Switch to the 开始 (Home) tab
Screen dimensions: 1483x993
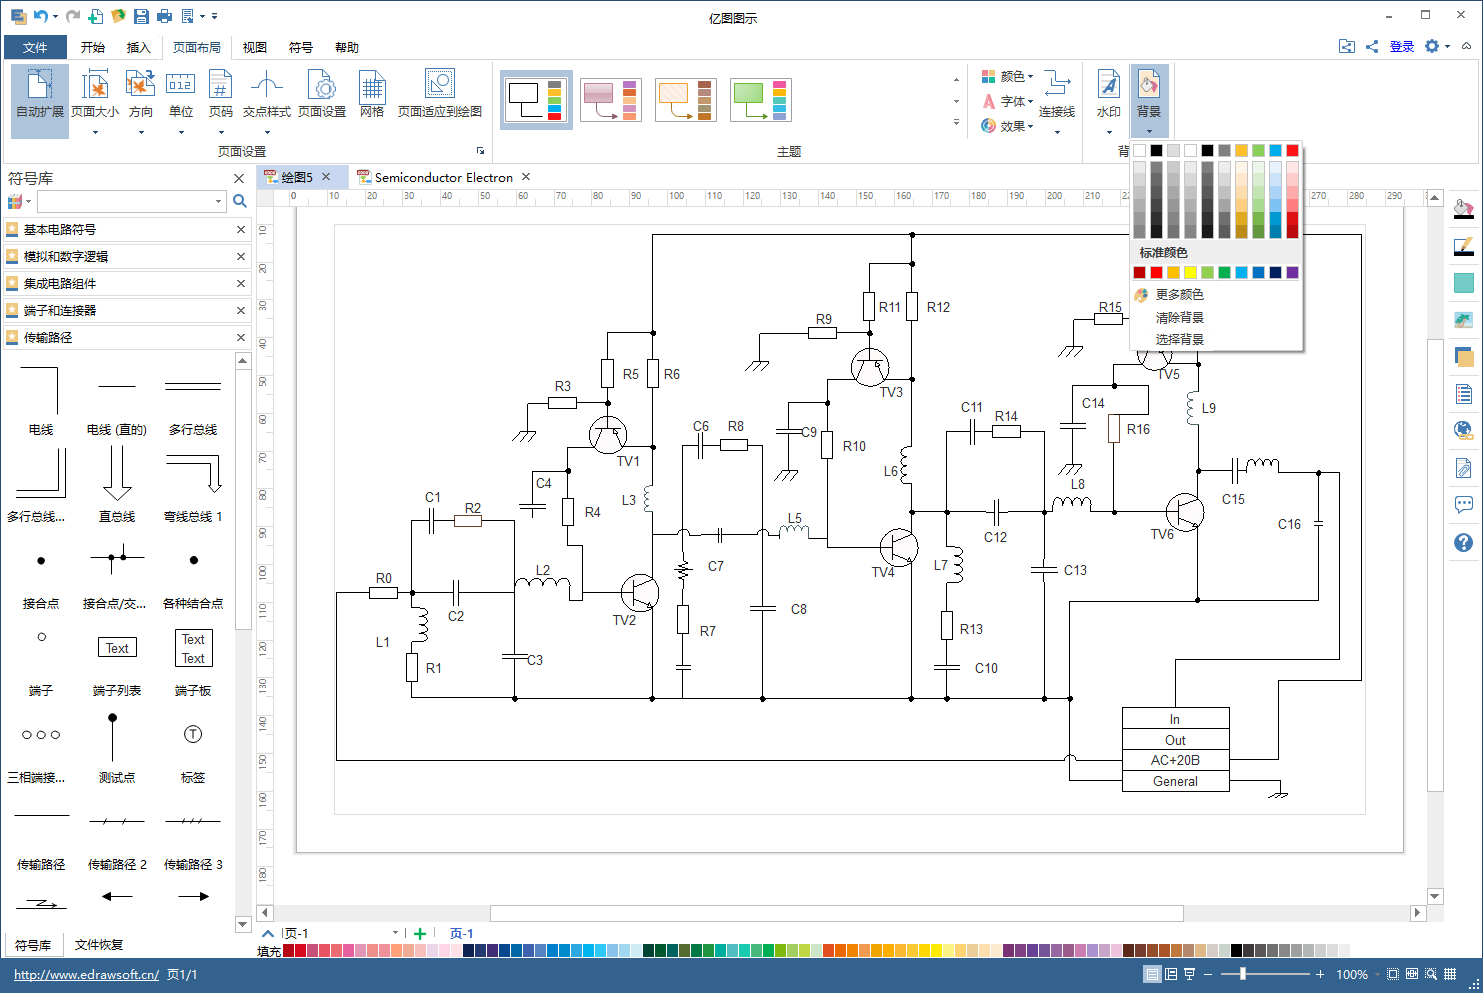(x=93, y=47)
